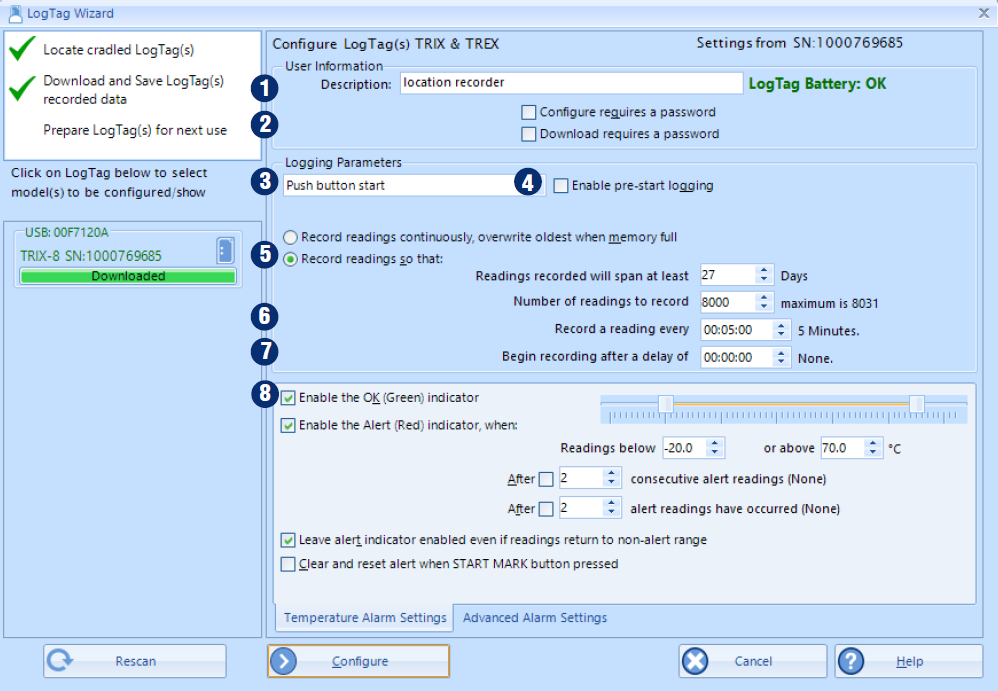The image size is (998, 691).
Task: Click the 00:00:00 delay field
Action: [737, 358]
